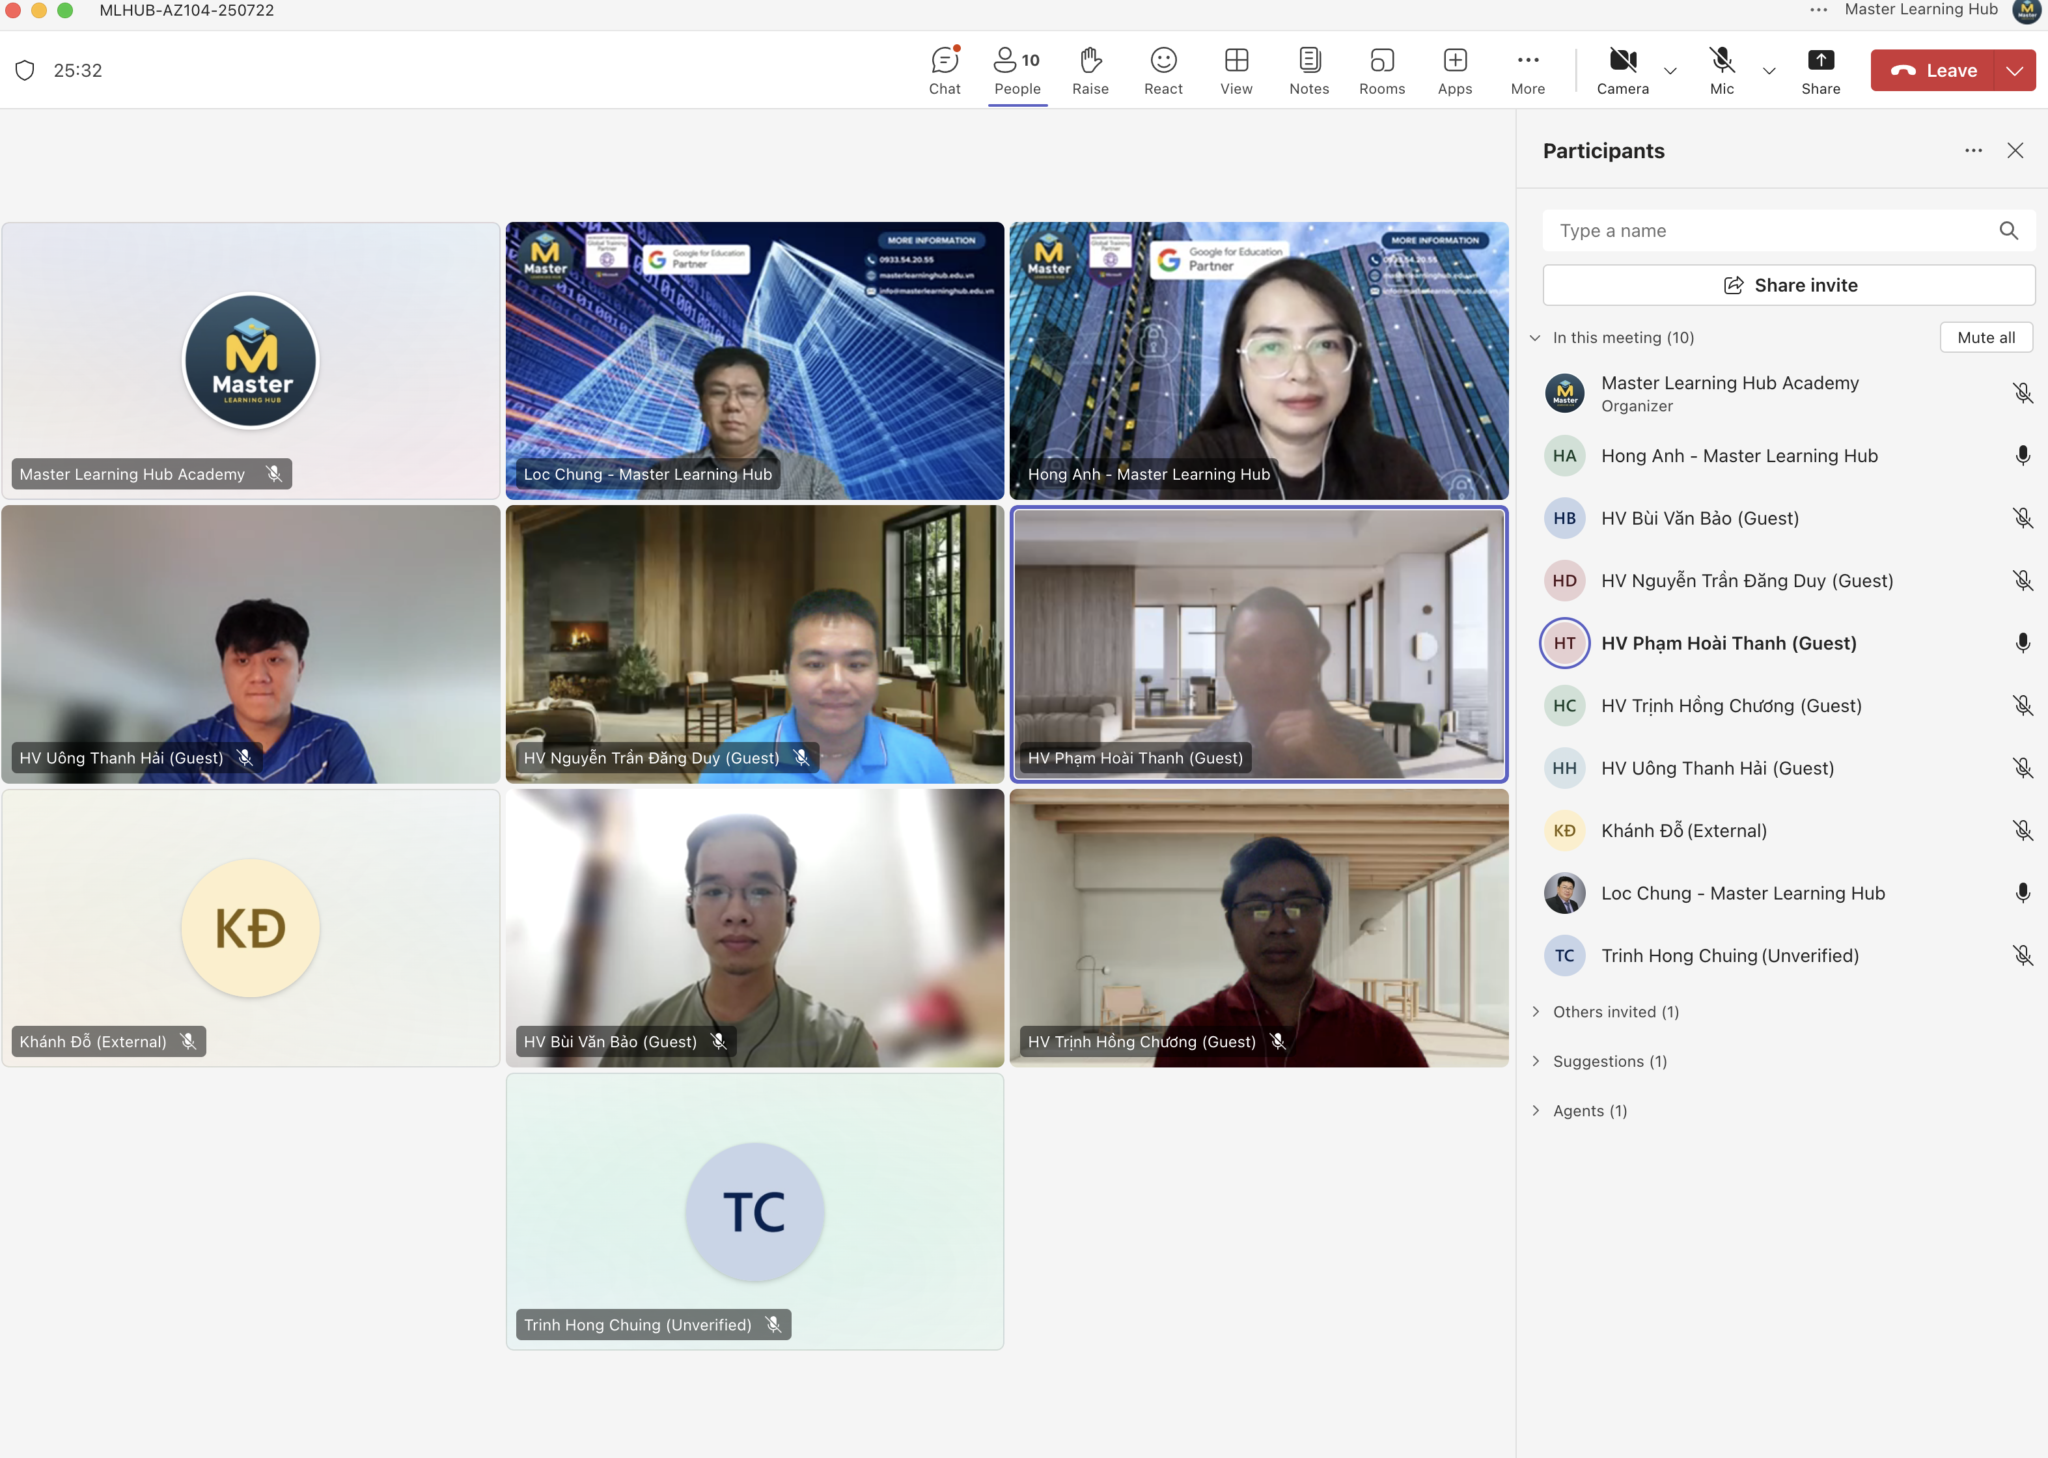Click the search icon in Participants panel
2048x1458 pixels.
pos(2009,230)
